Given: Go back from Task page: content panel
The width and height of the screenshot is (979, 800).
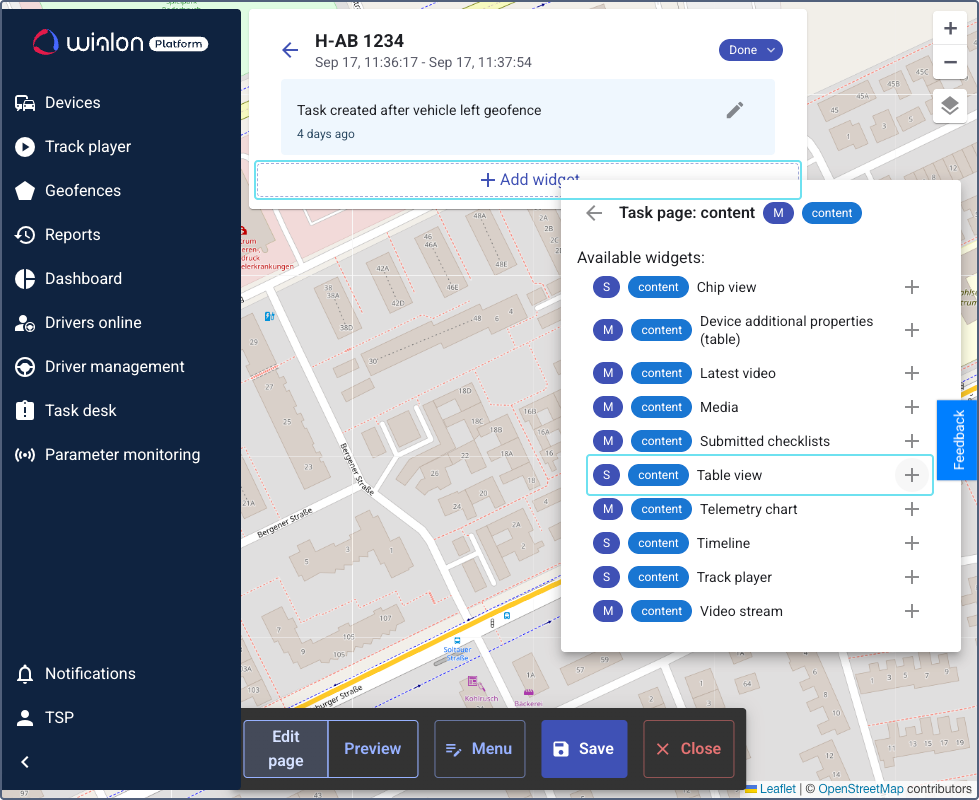Looking at the screenshot, I should coord(594,213).
